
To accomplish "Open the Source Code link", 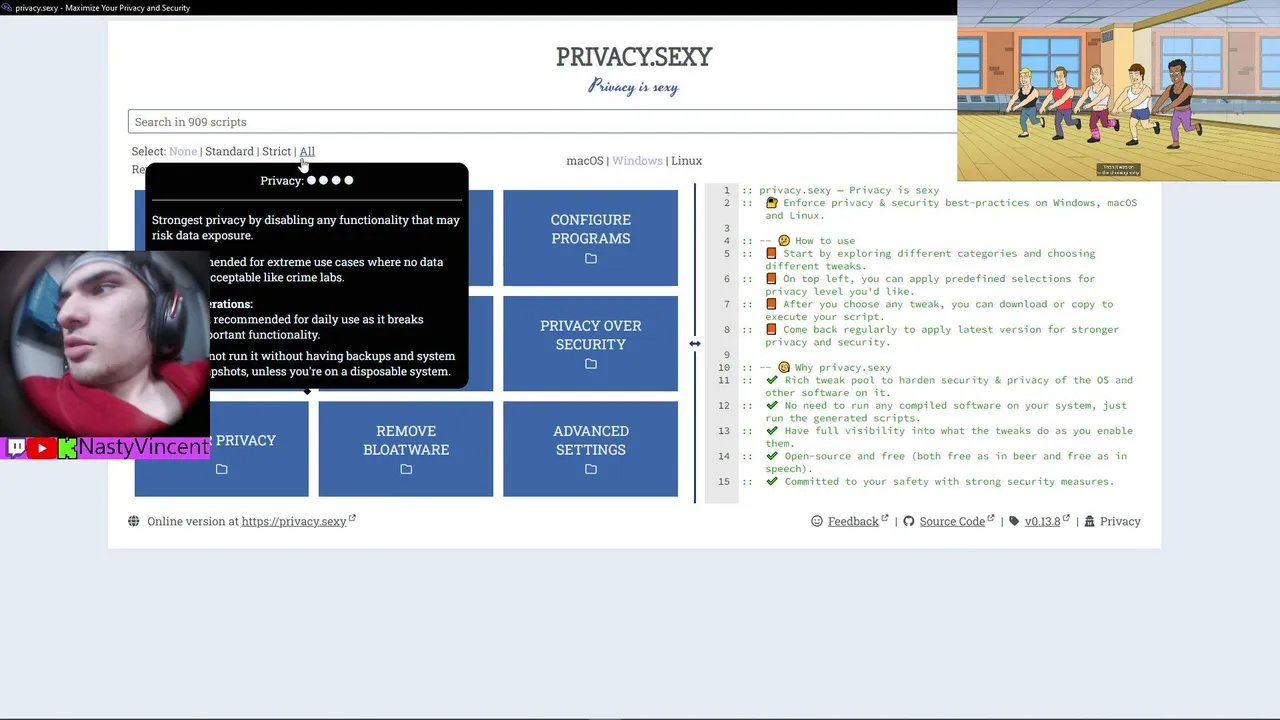I will (952, 521).
